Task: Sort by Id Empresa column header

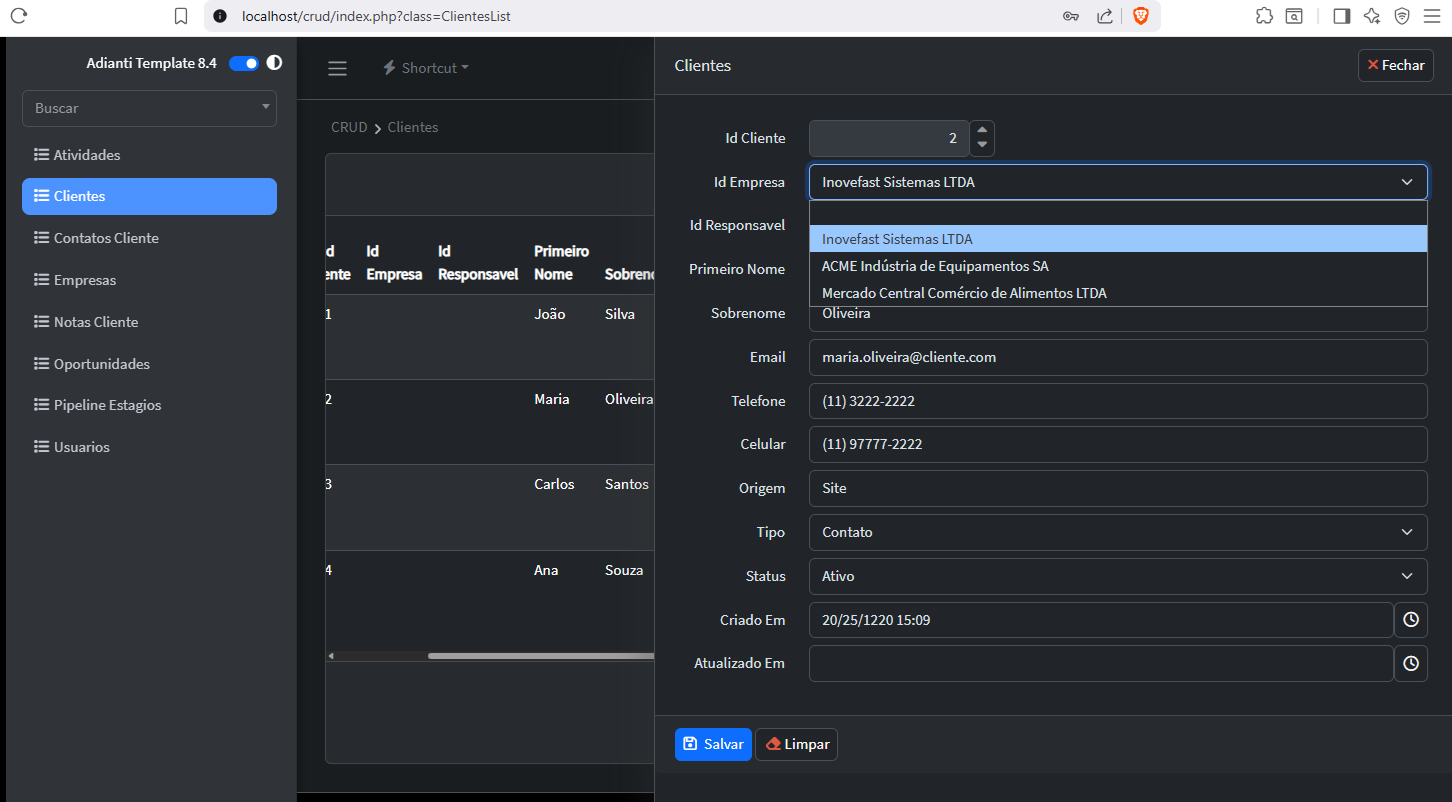Action: pos(394,262)
